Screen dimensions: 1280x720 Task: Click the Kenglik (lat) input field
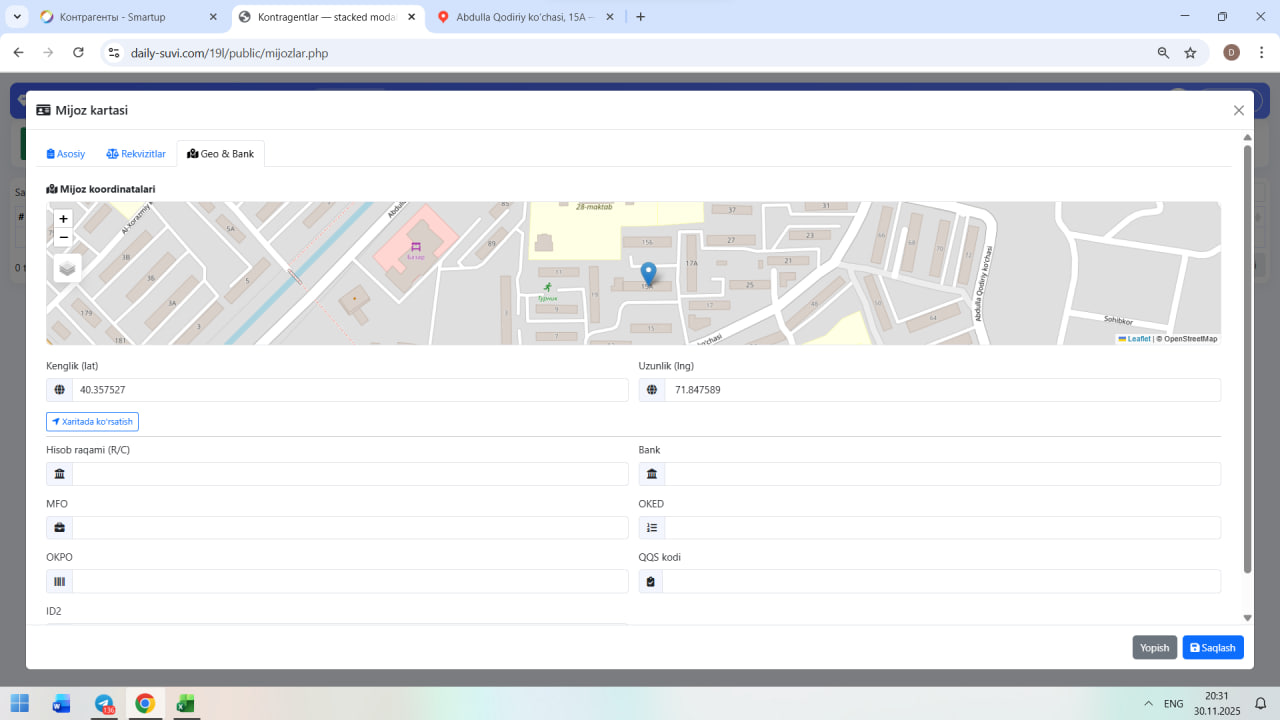pyautogui.click(x=349, y=390)
